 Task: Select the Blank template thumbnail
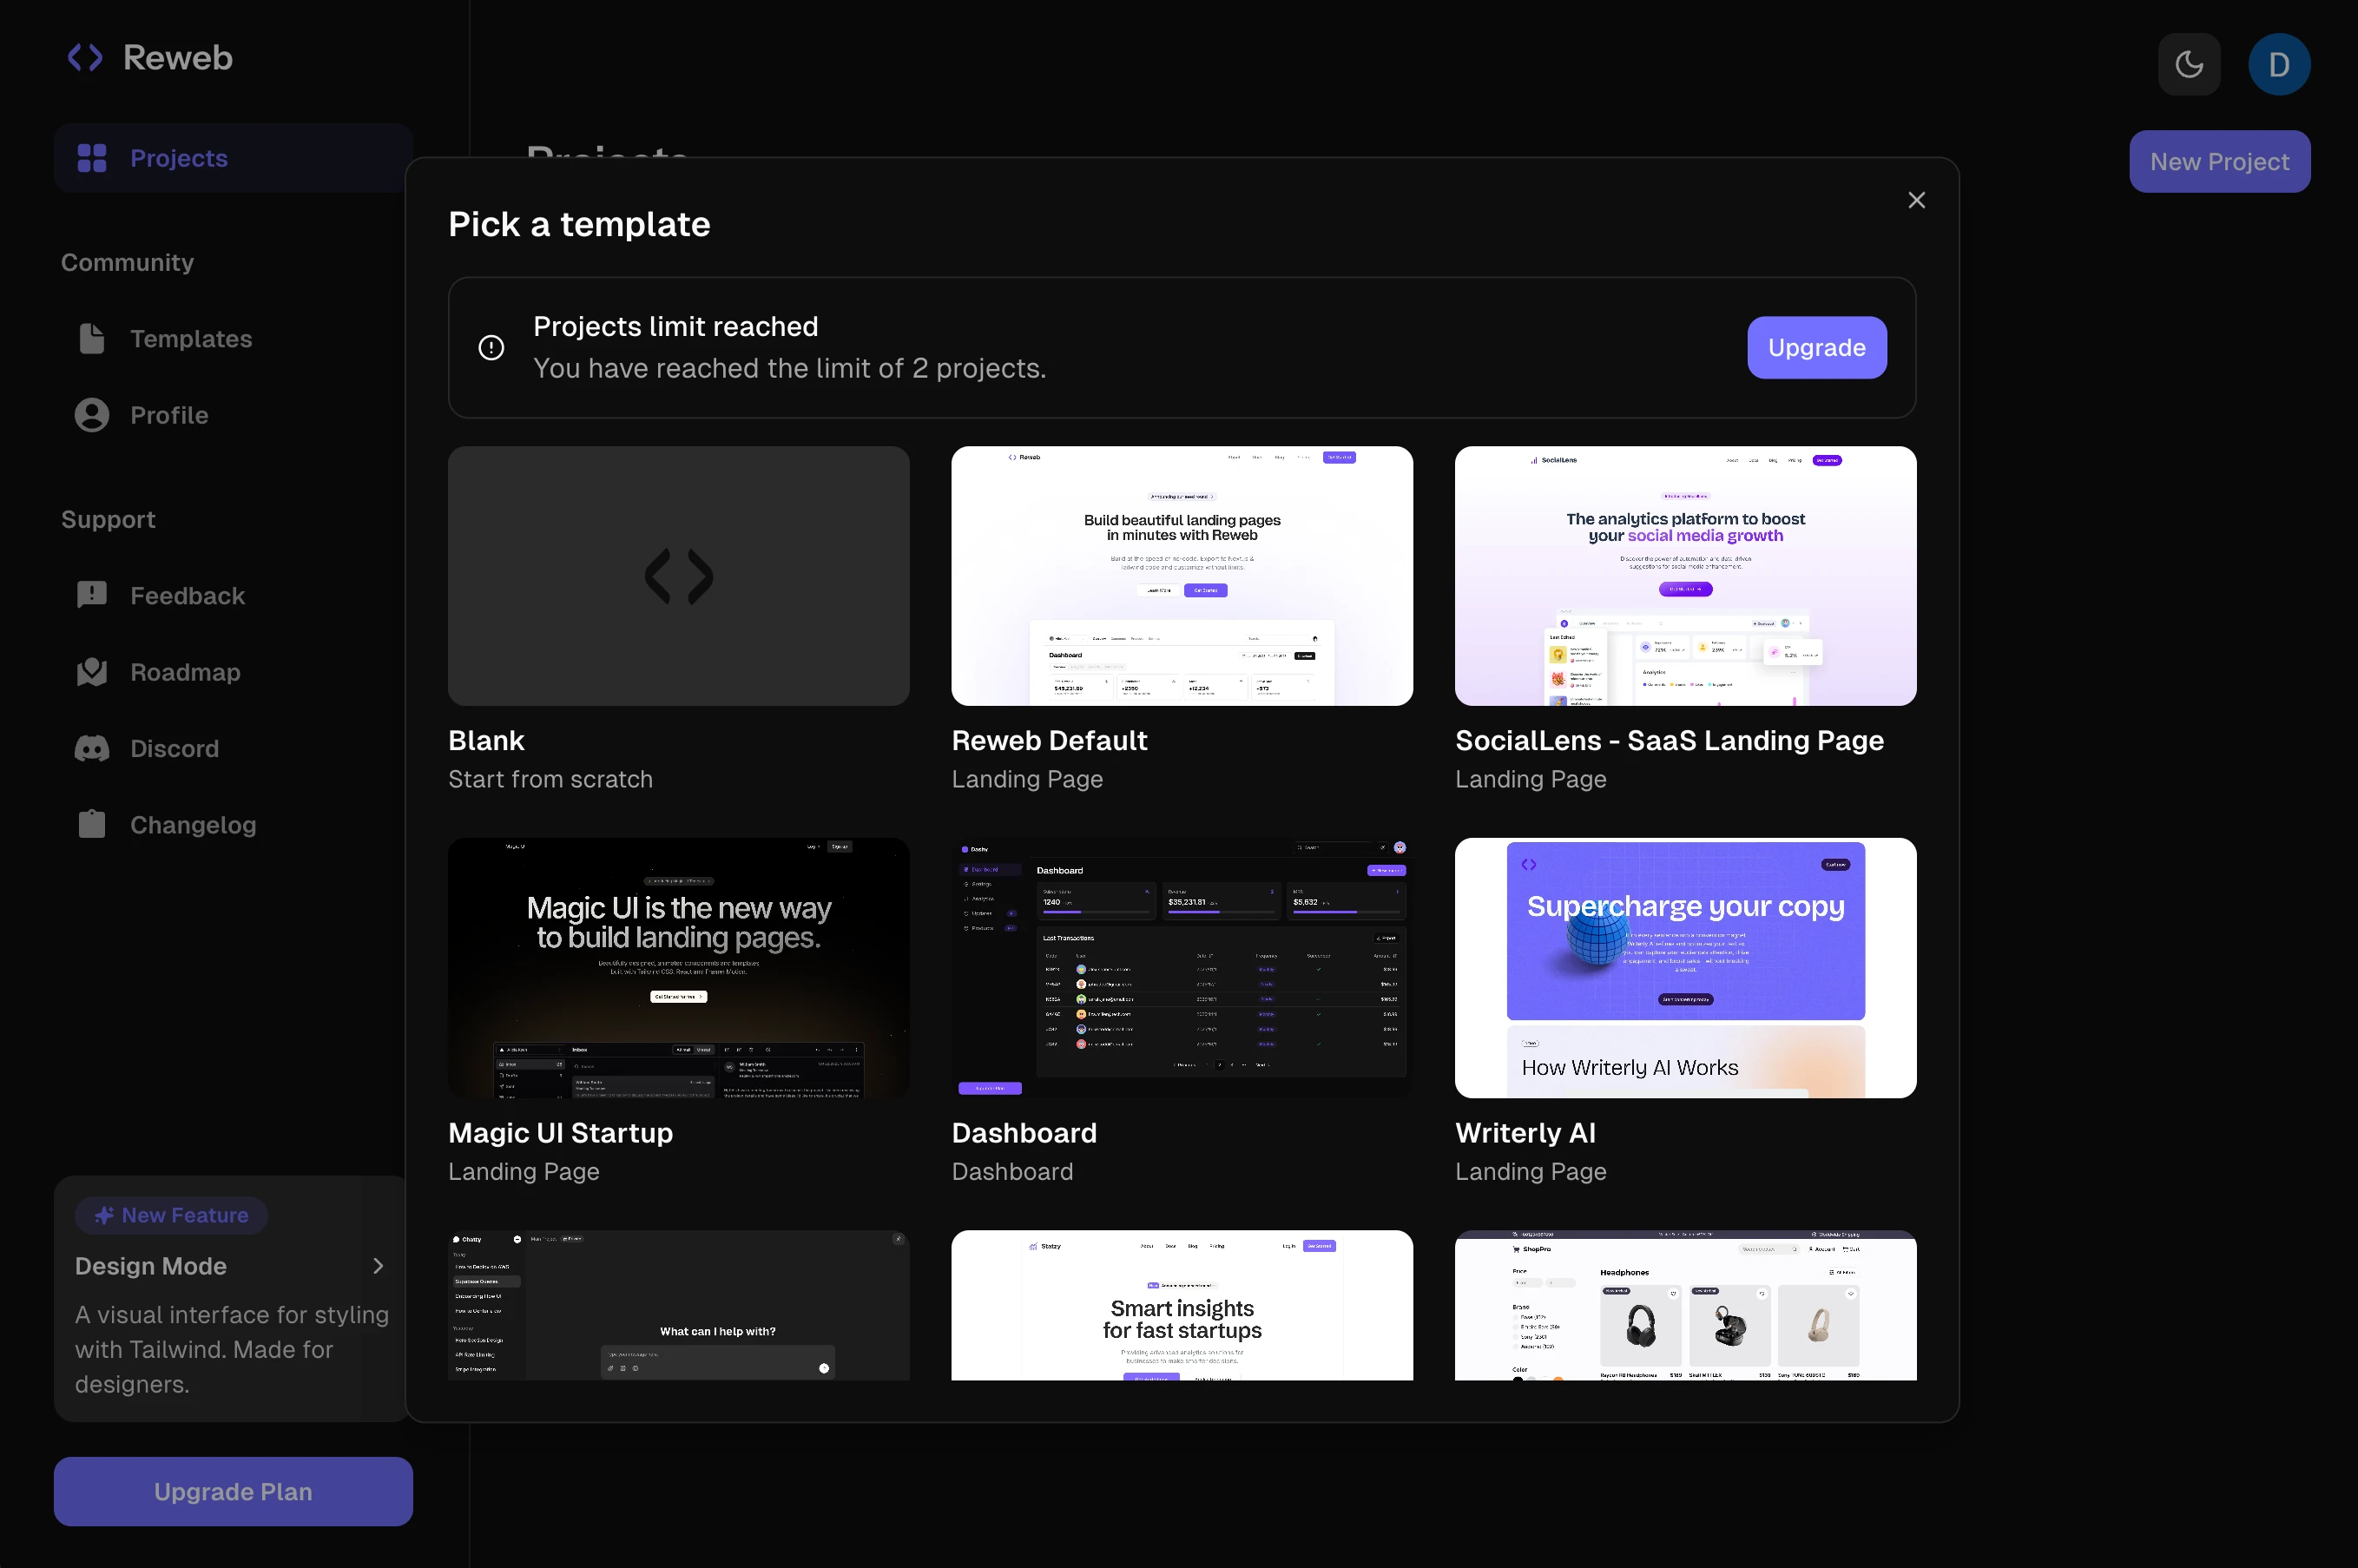679,576
